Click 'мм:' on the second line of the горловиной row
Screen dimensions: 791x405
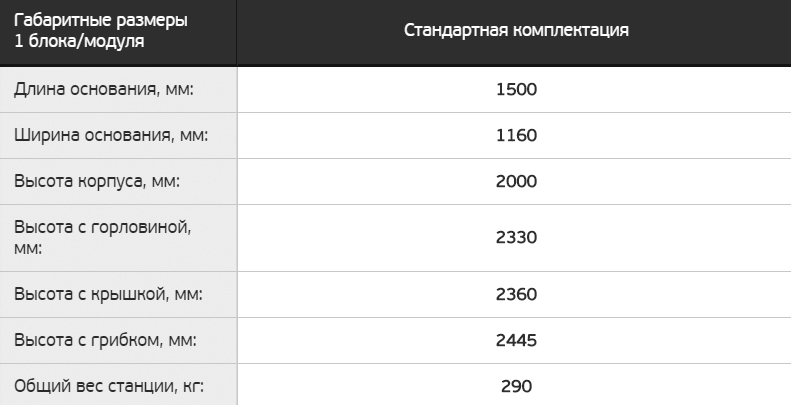[28, 248]
